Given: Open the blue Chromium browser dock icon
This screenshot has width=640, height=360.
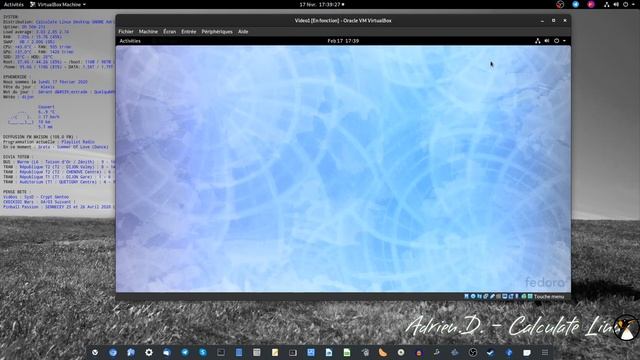Looking at the screenshot, I should (113, 353).
